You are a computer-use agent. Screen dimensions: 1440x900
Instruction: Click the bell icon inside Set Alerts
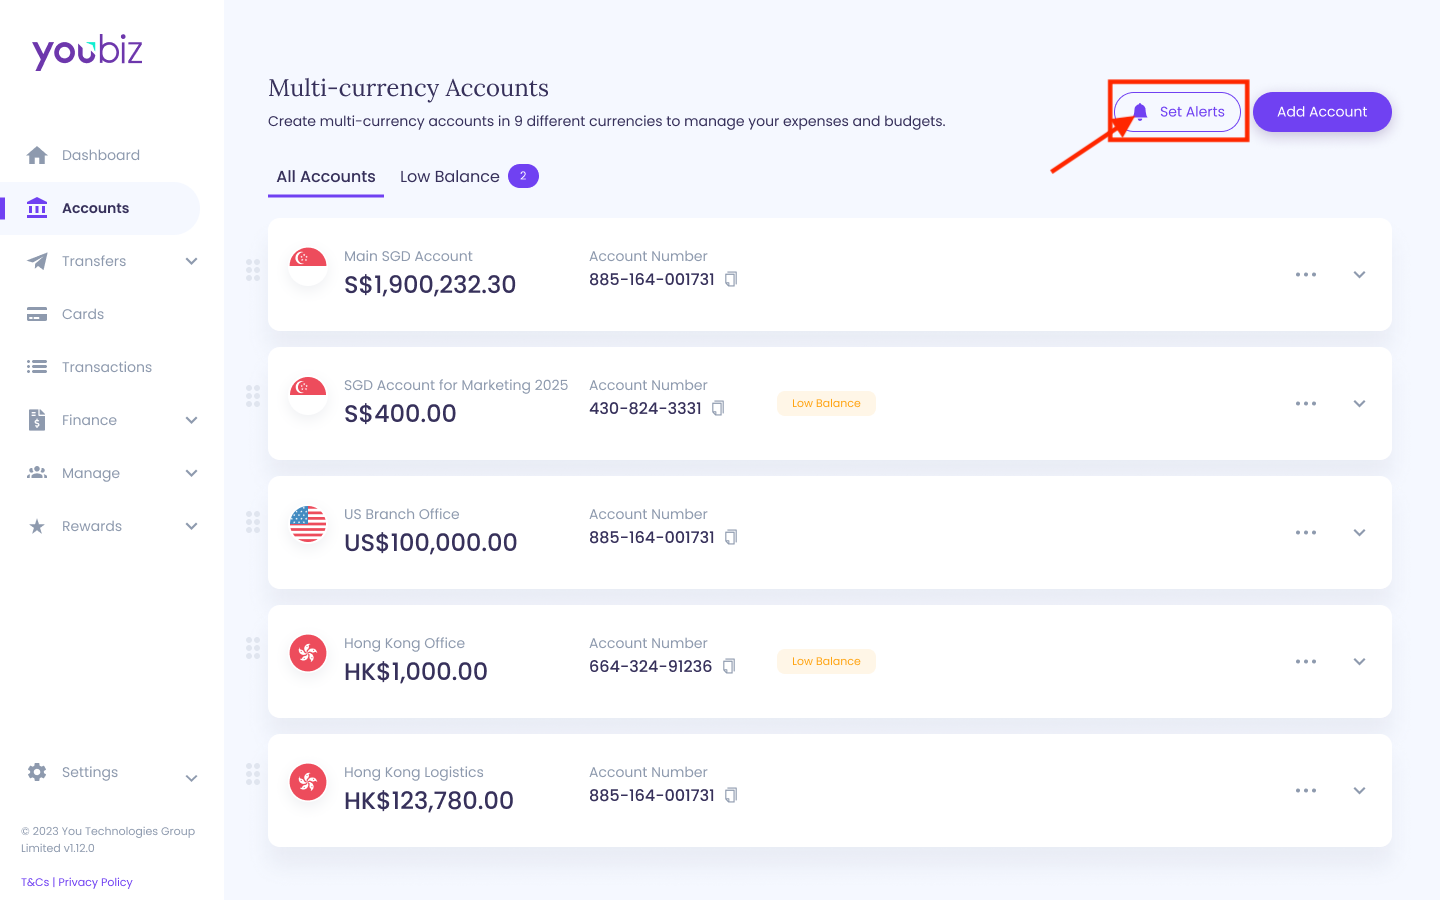tap(1141, 112)
